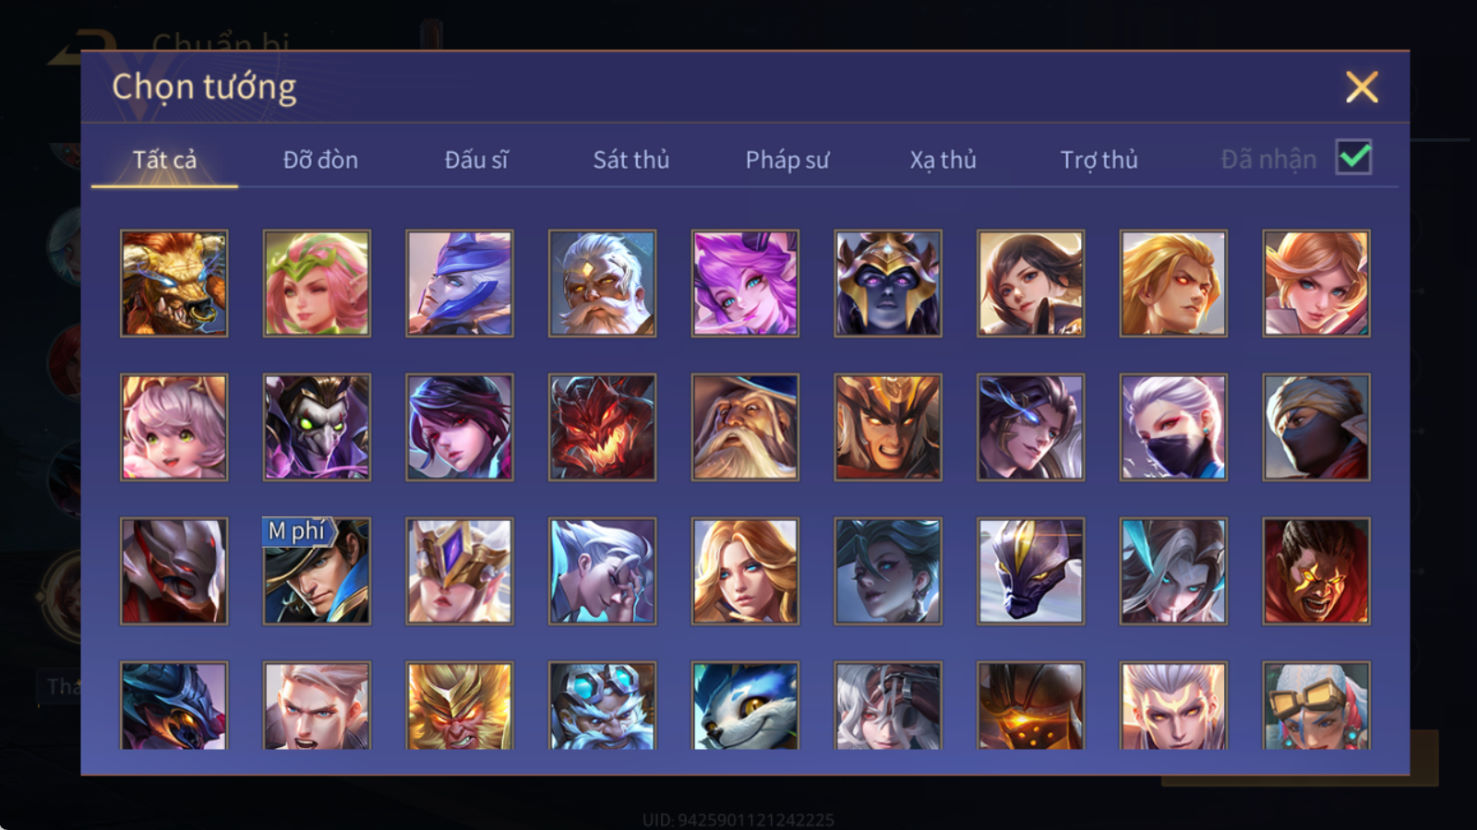
Task: Open the 'Đấu sĩ' tab
Action: tap(476, 160)
